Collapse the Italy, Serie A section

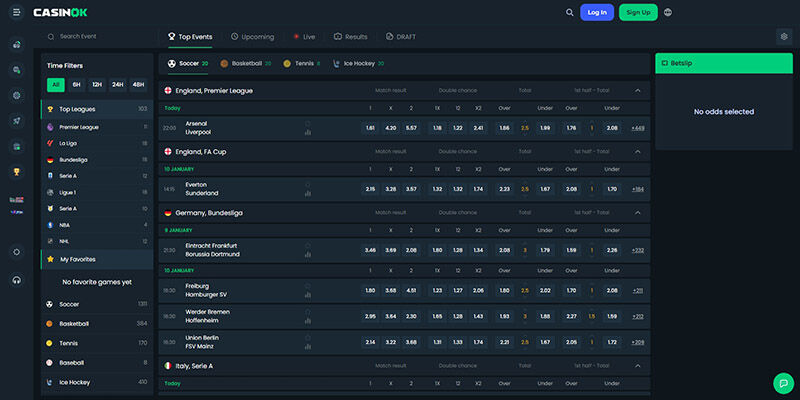pyautogui.click(x=638, y=366)
